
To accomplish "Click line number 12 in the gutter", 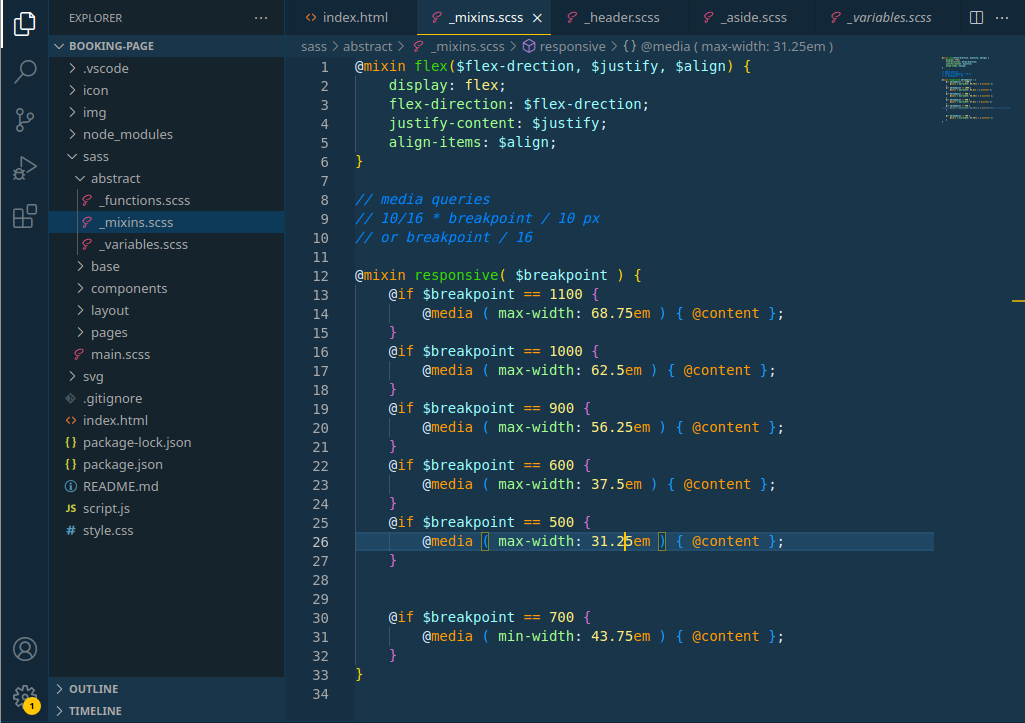I will (320, 276).
